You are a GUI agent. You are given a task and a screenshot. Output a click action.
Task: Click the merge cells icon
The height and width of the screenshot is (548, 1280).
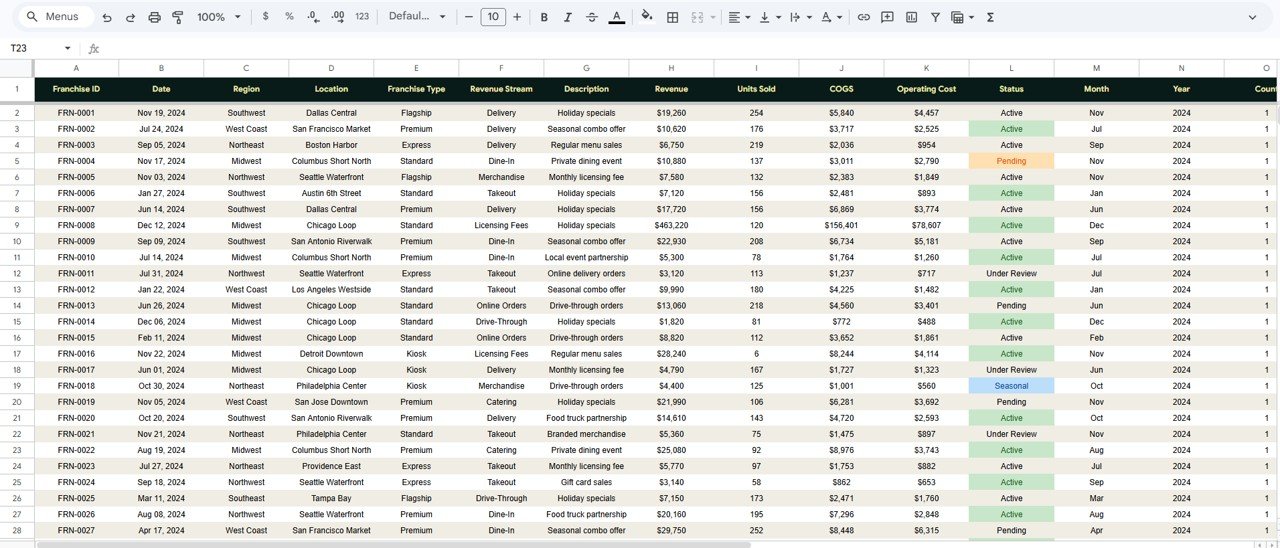coord(697,17)
